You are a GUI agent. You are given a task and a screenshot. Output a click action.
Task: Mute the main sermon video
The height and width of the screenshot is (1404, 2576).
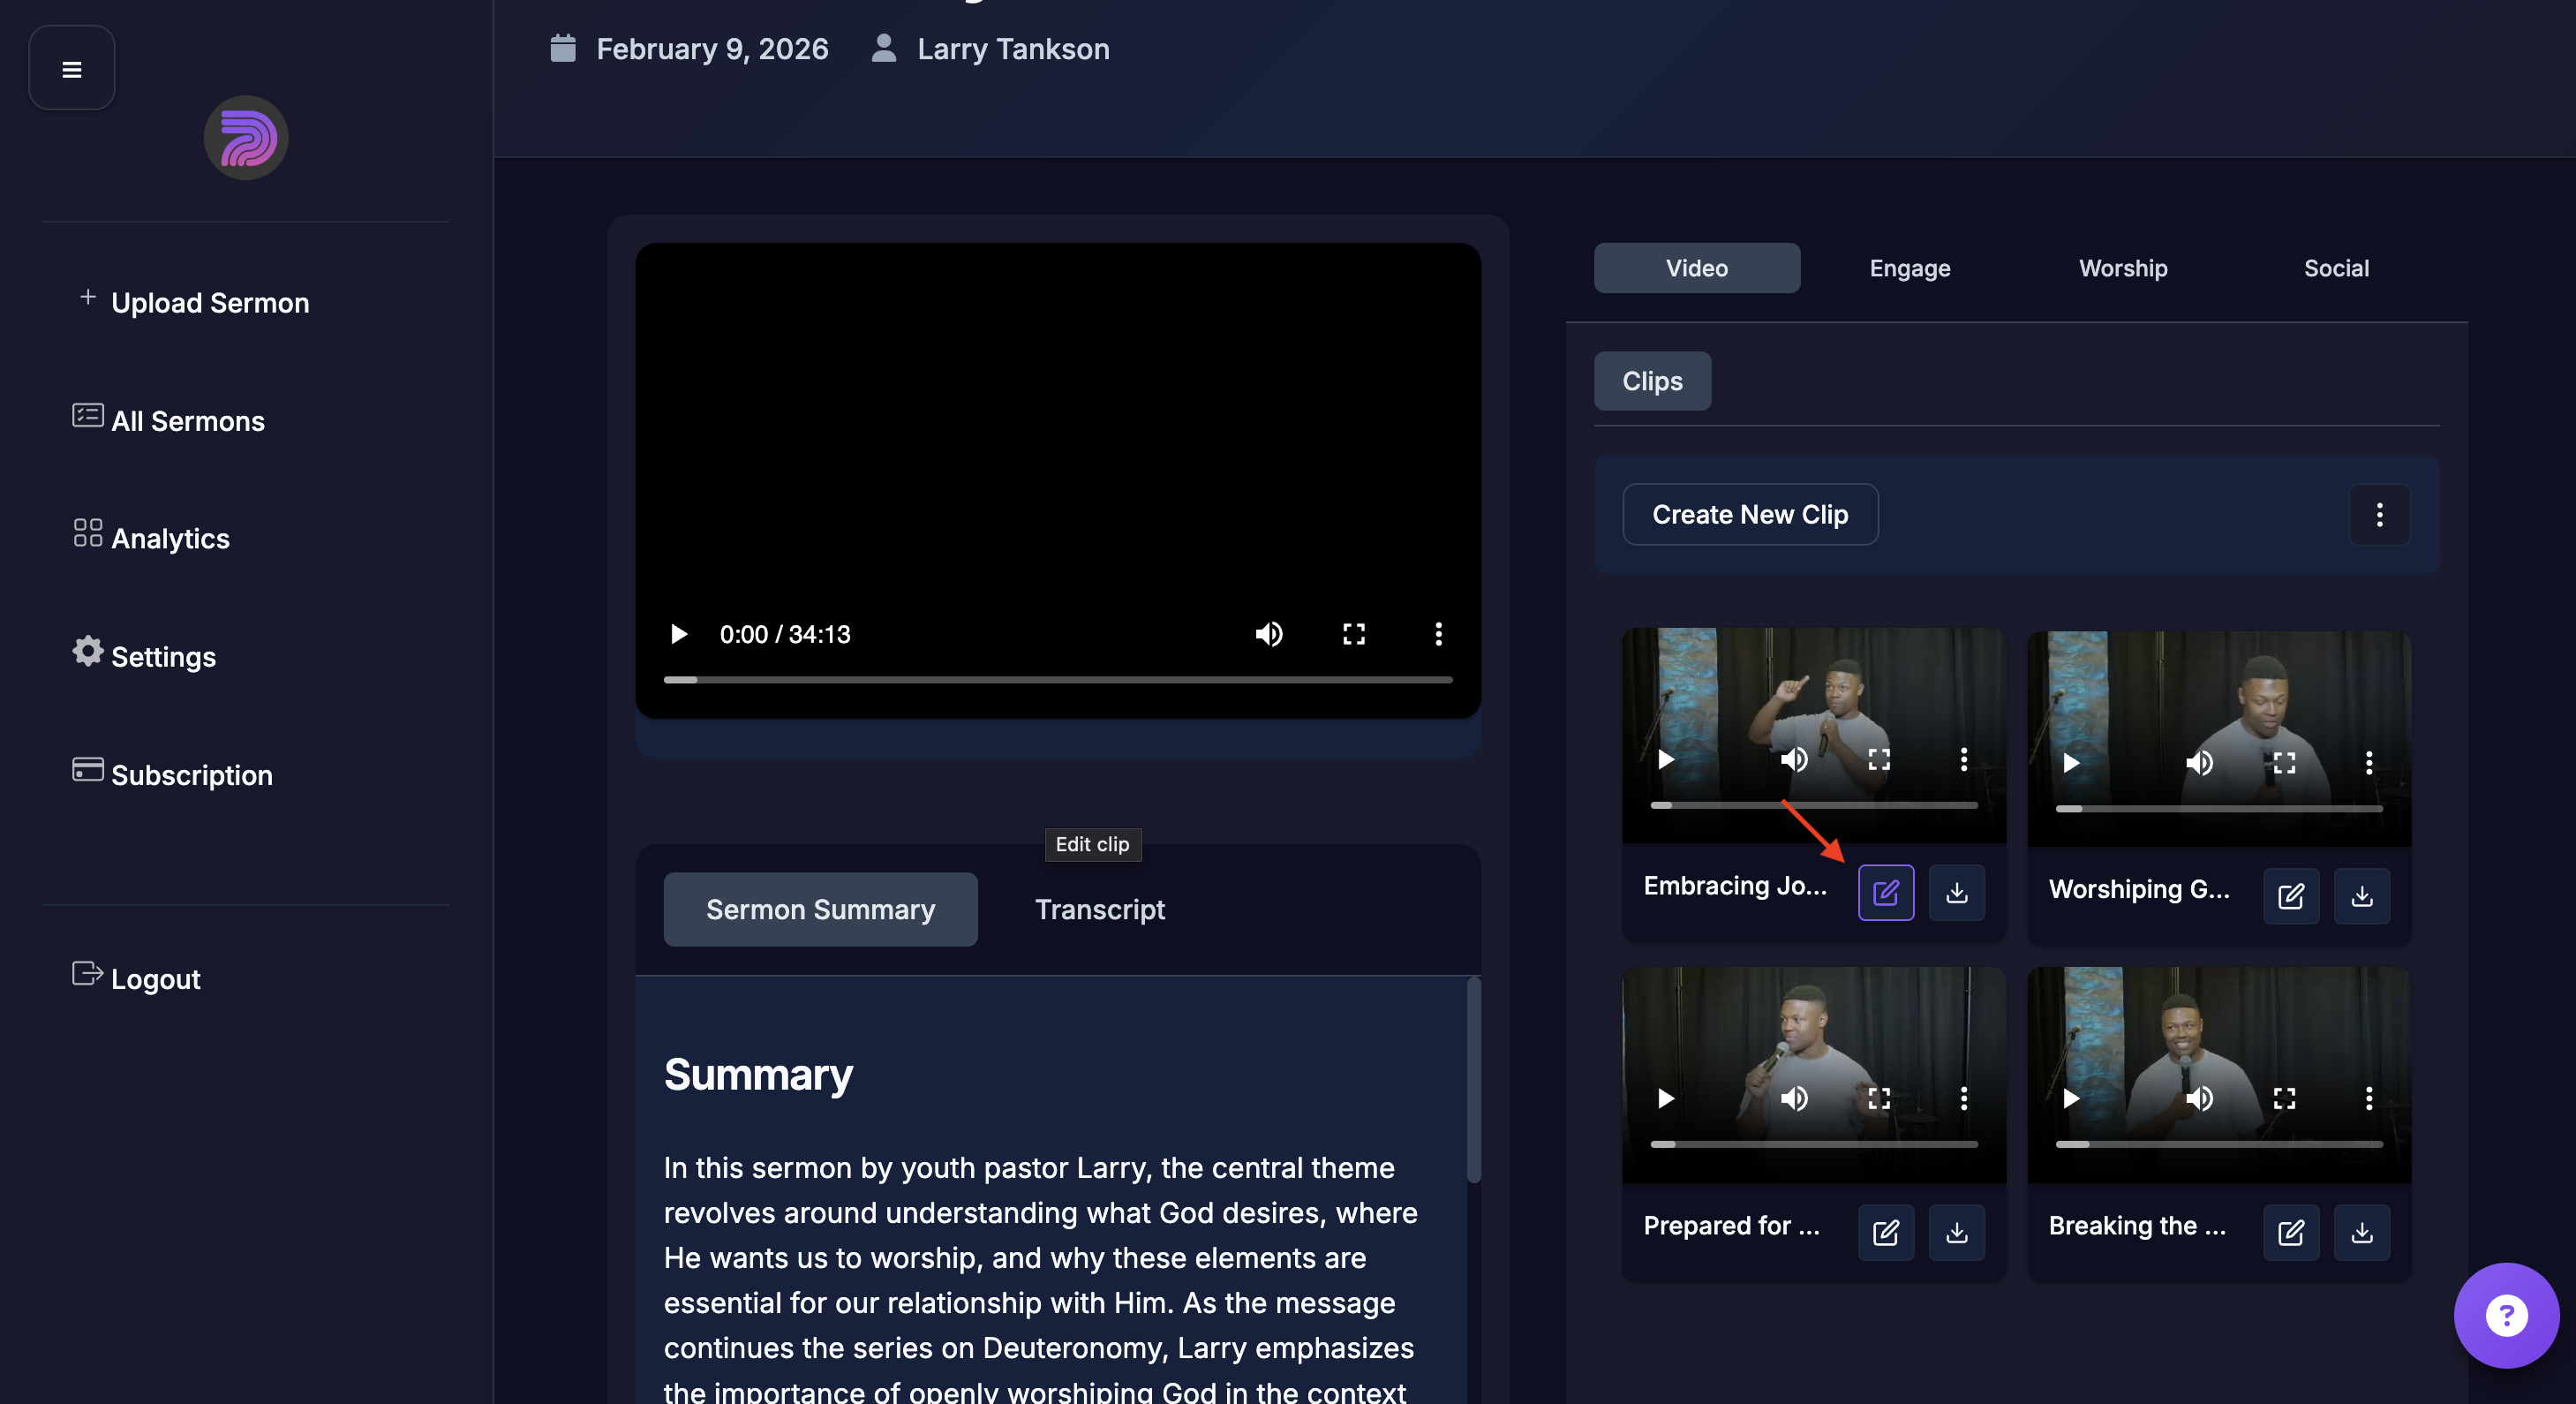coord(1268,634)
